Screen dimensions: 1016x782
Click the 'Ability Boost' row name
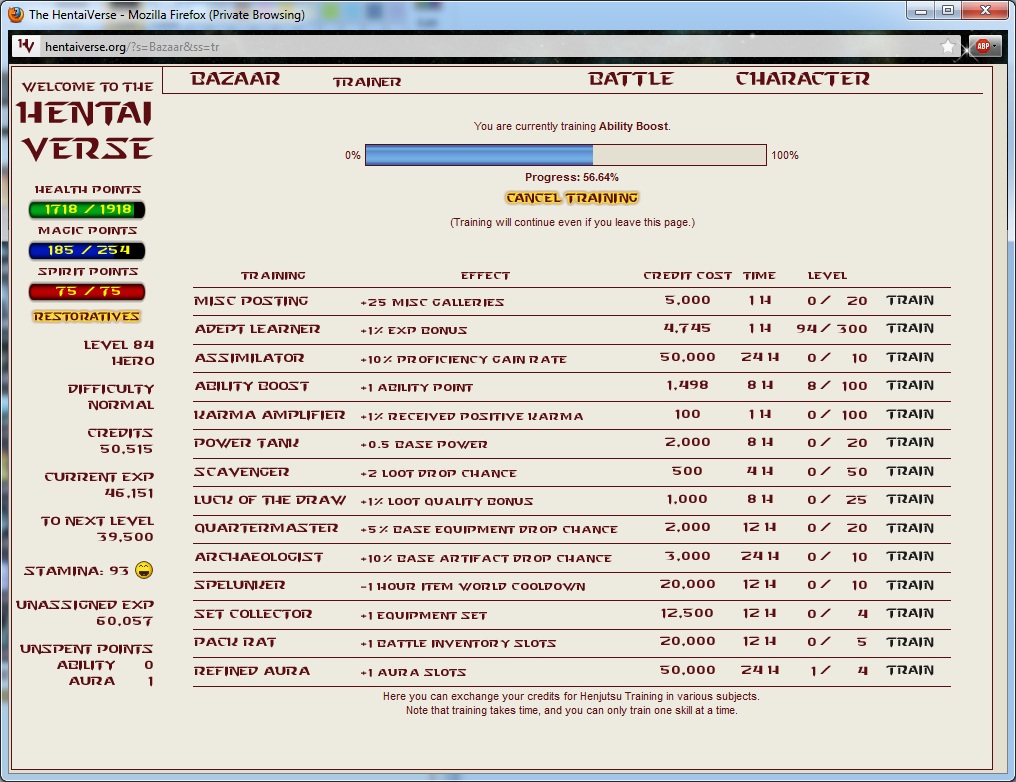pos(251,386)
